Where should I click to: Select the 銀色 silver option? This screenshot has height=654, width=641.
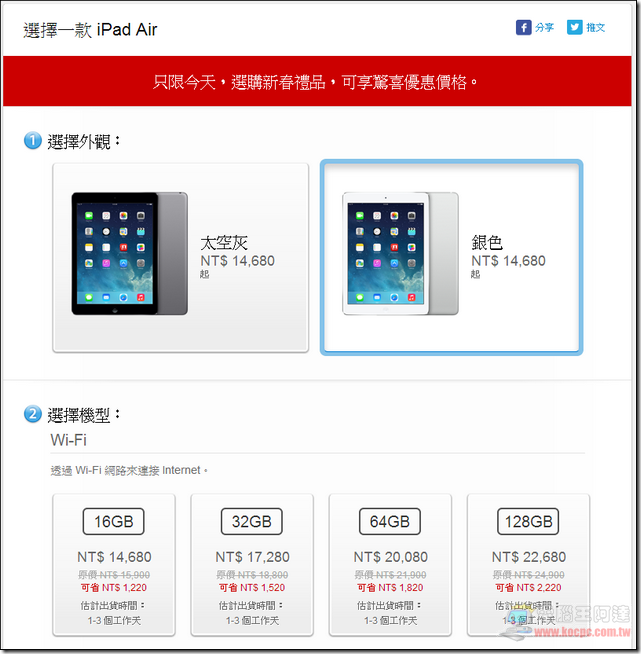[x=451, y=257]
